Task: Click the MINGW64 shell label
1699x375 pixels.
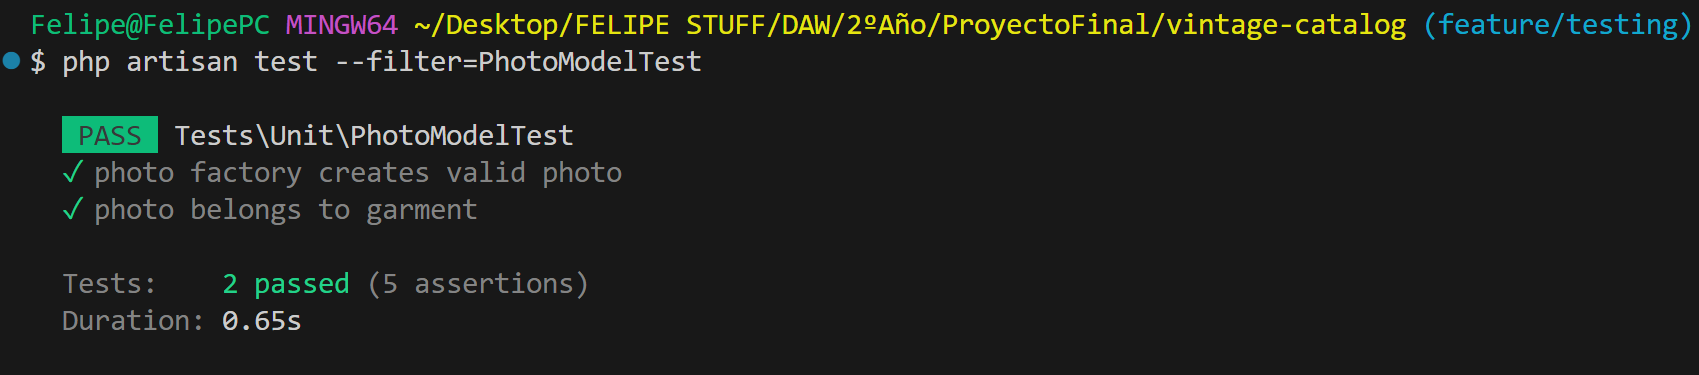Action: pyautogui.click(x=342, y=25)
